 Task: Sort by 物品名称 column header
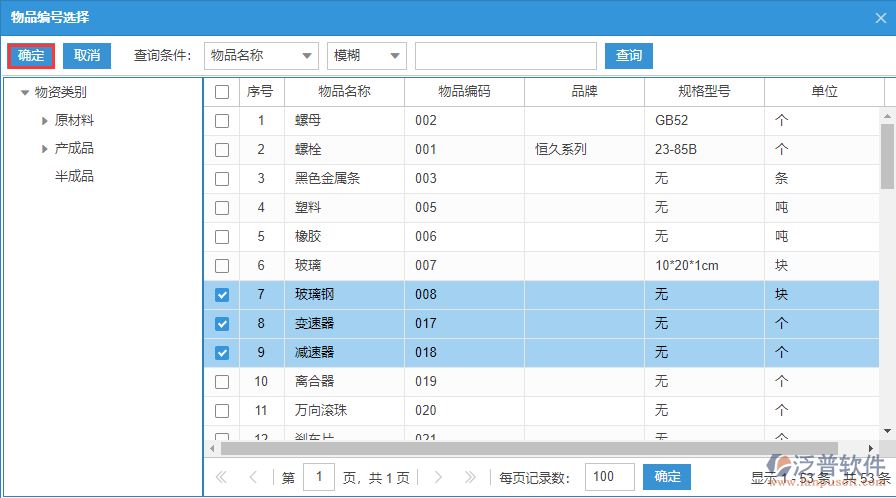(x=345, y=92)
